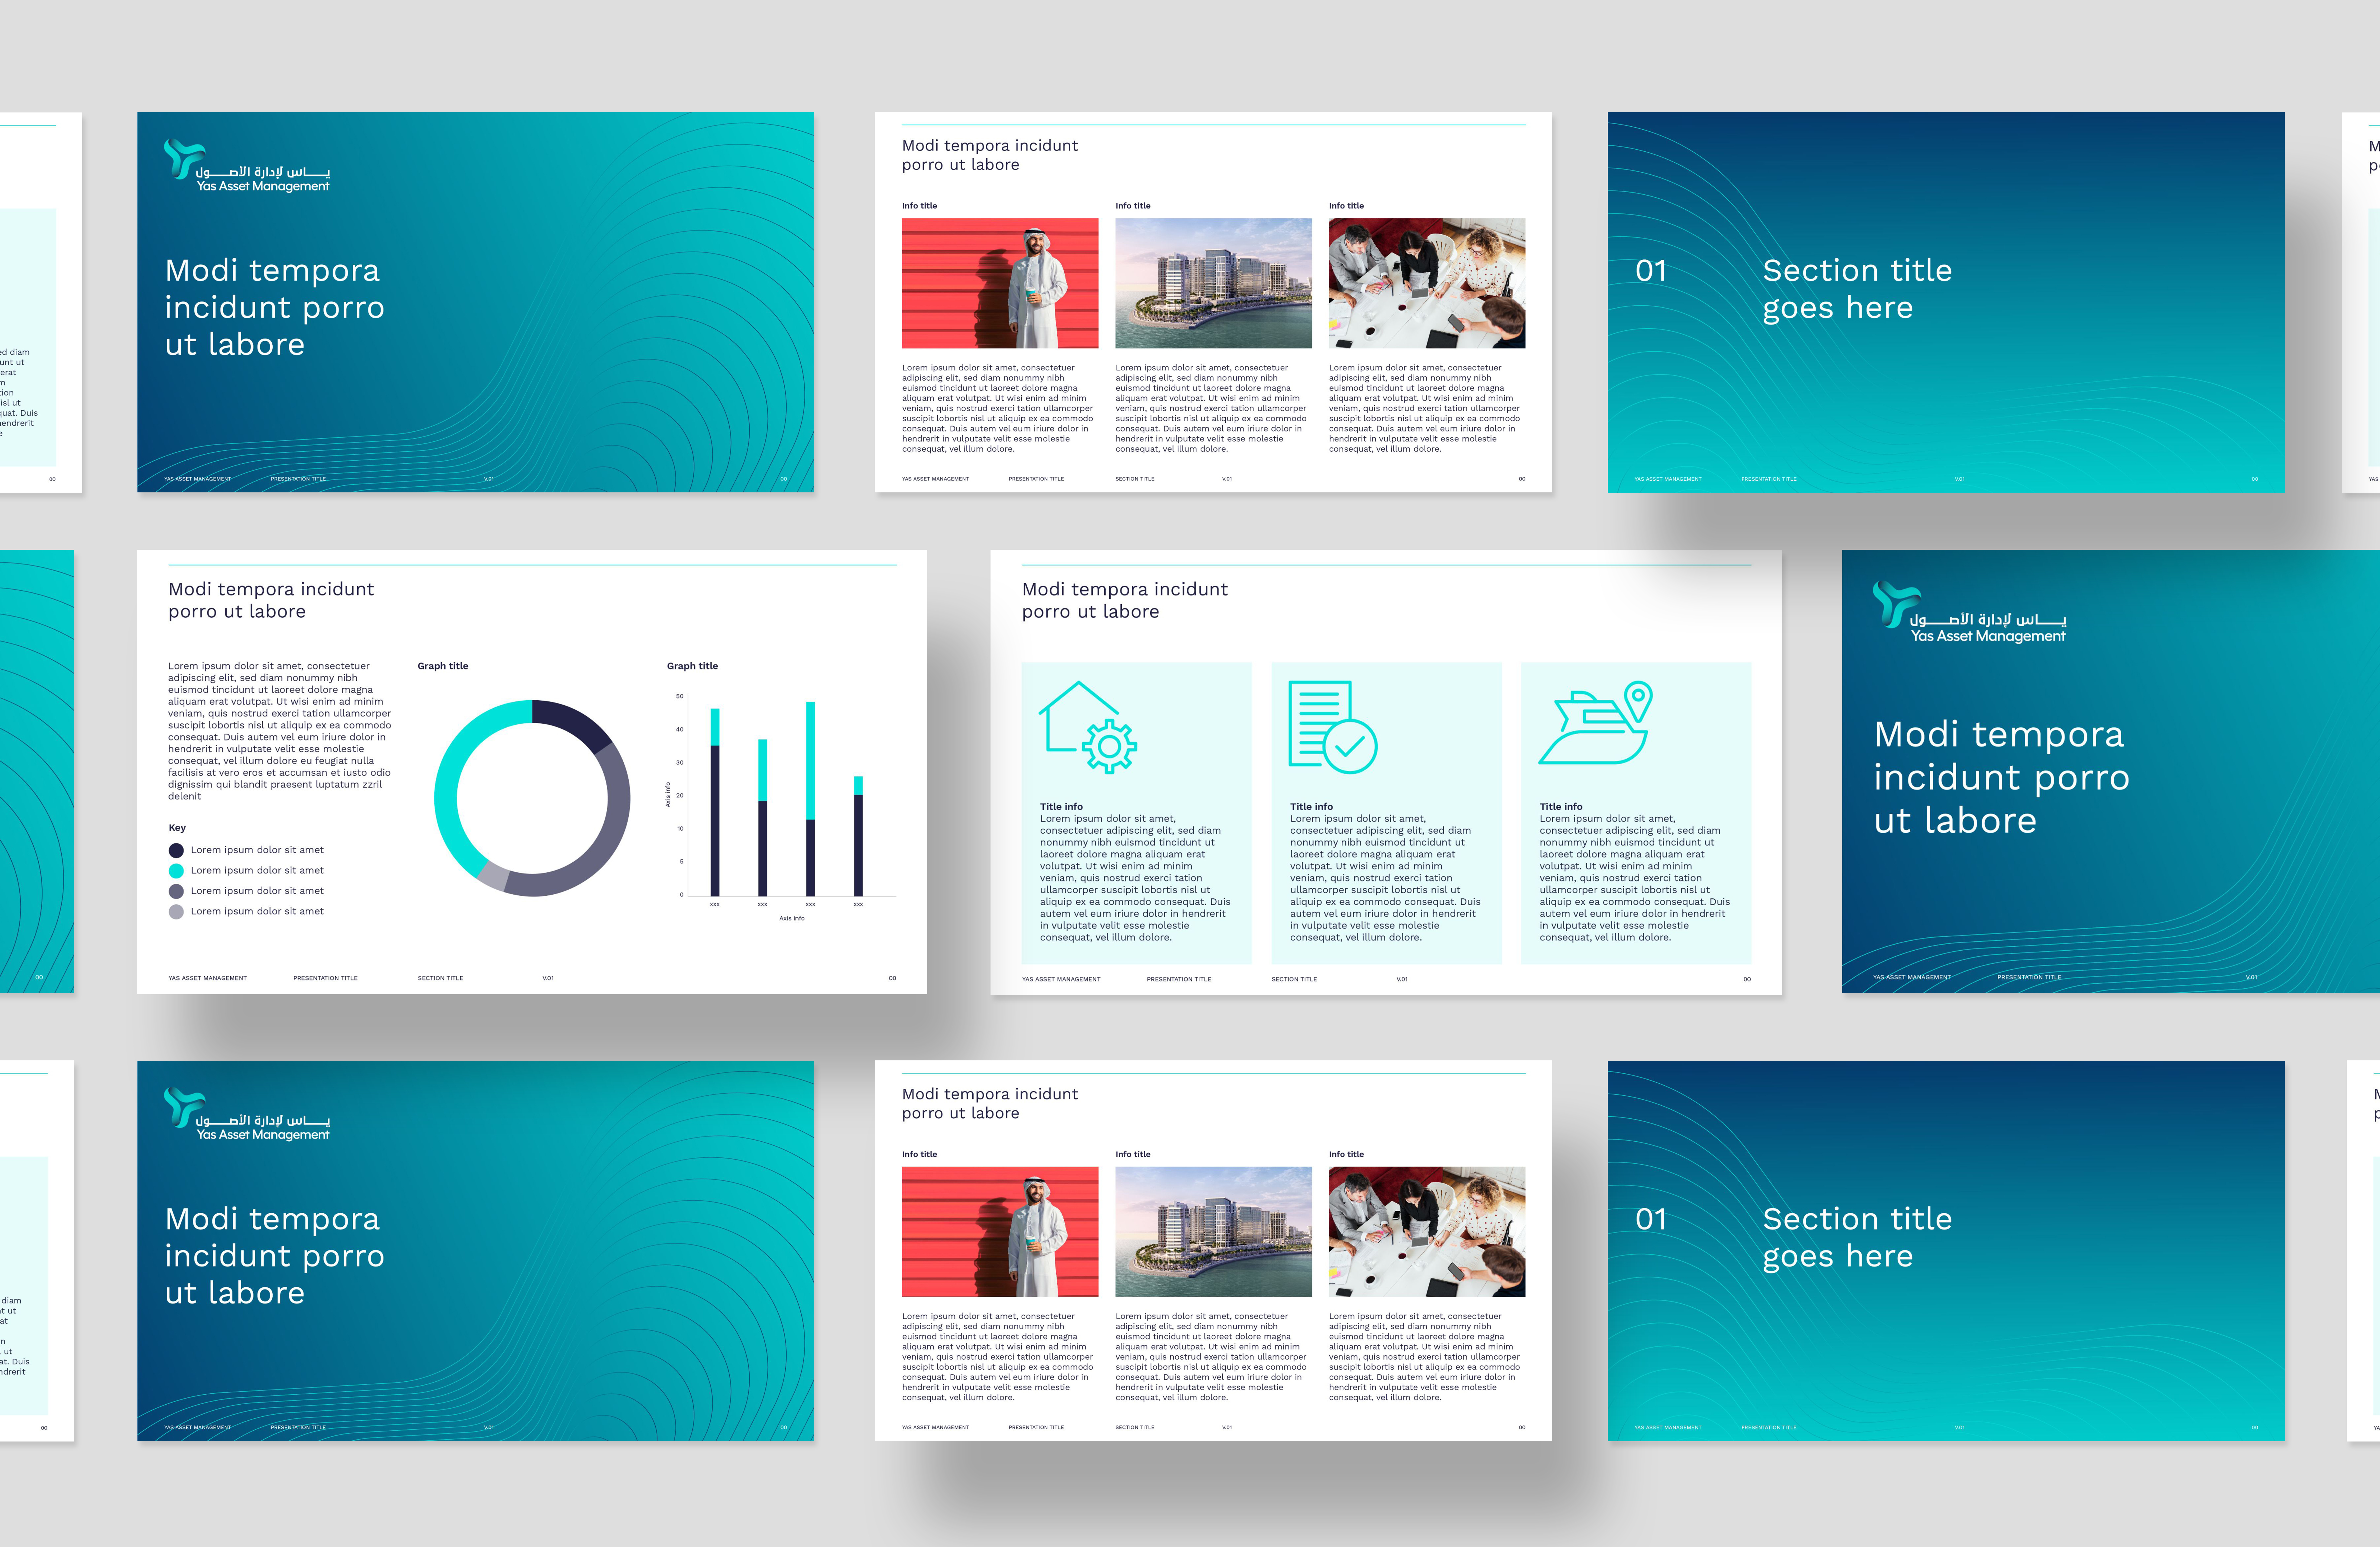This screenshot has width=2380, height=1547.
Task: Click the donut chart graphic
Action: [532, 798]
